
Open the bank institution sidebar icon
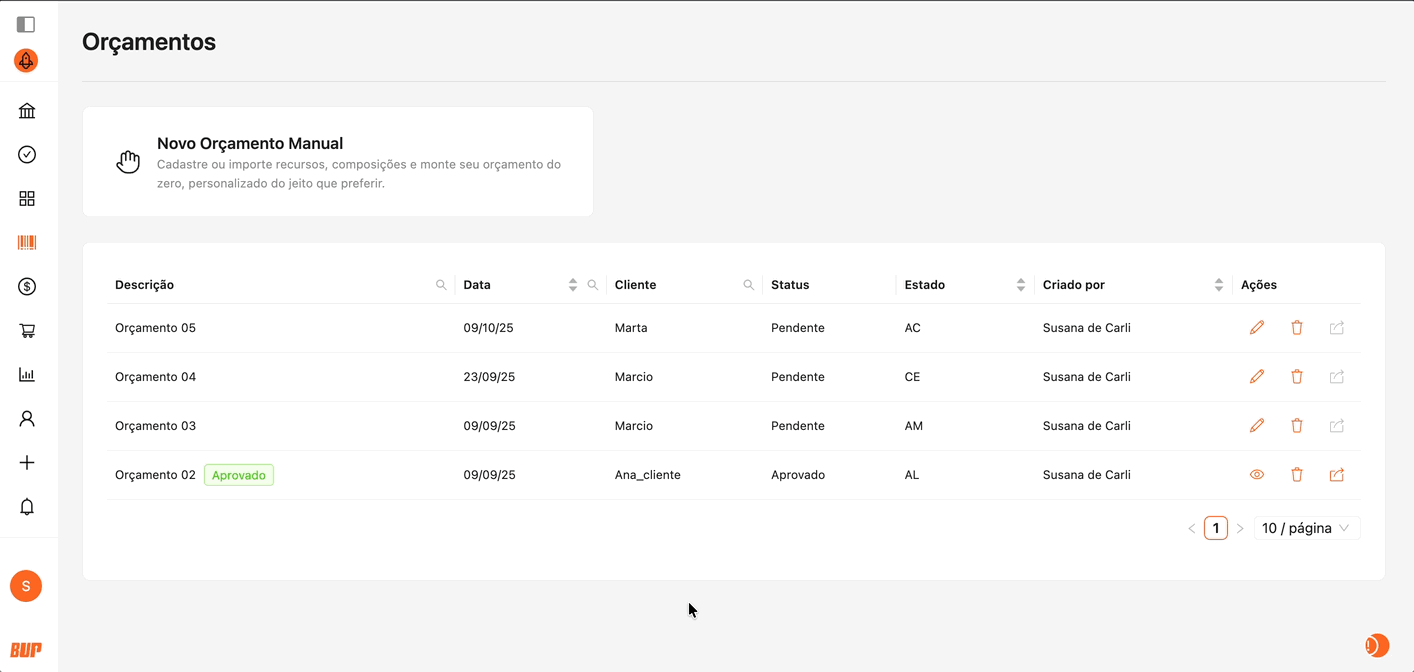pos(27,111)
